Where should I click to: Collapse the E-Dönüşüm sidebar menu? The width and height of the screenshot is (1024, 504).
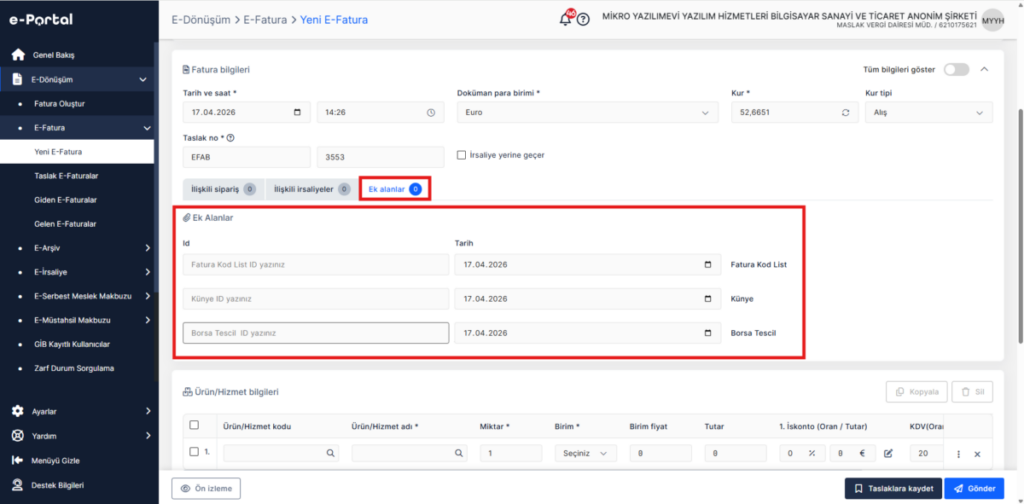[143, 80]
